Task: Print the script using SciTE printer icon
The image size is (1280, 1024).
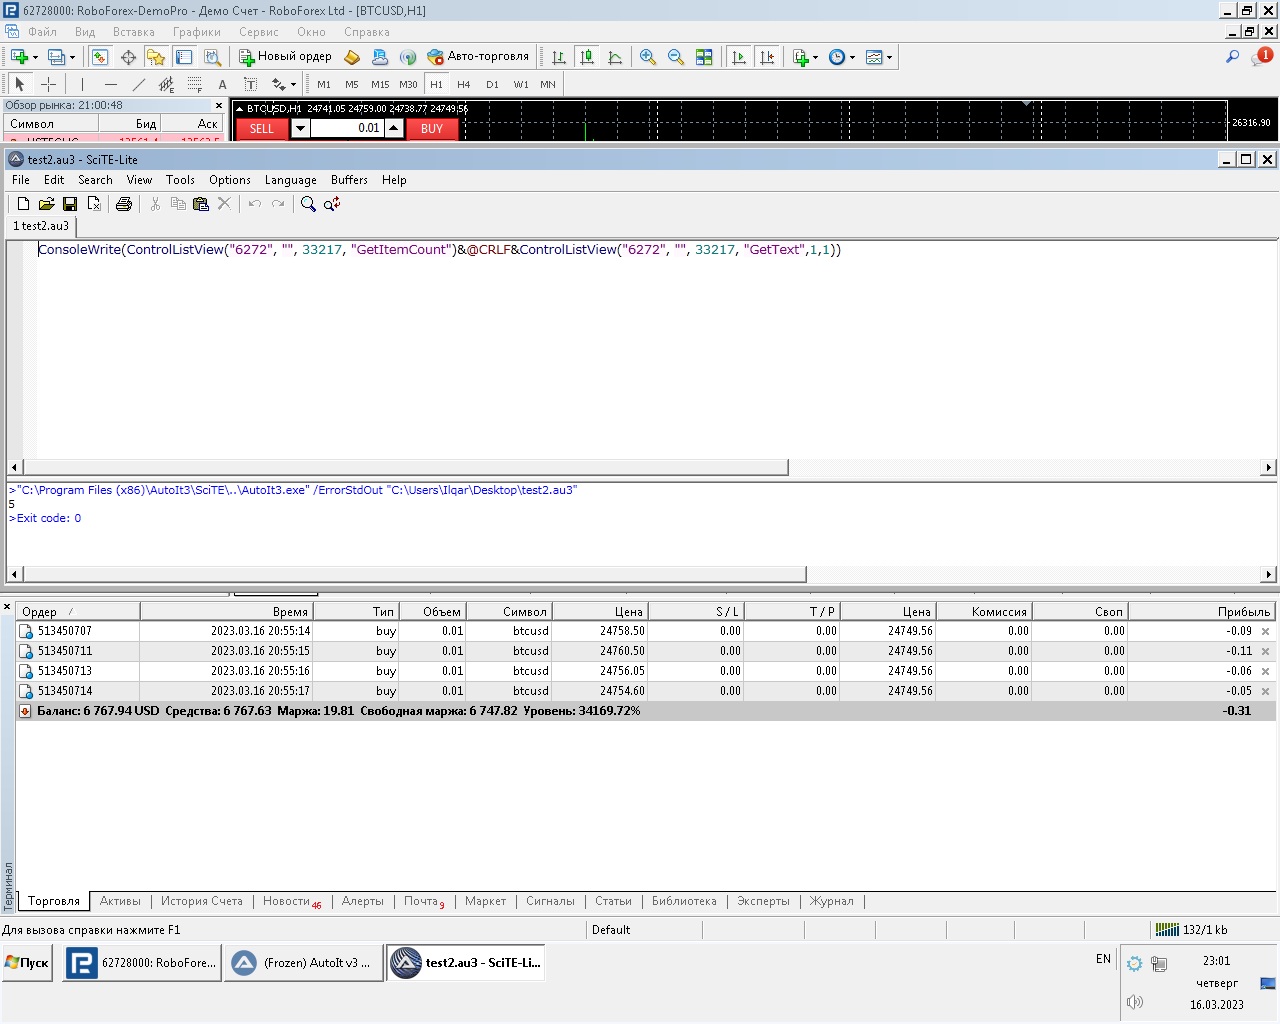Action: [124, 203]
